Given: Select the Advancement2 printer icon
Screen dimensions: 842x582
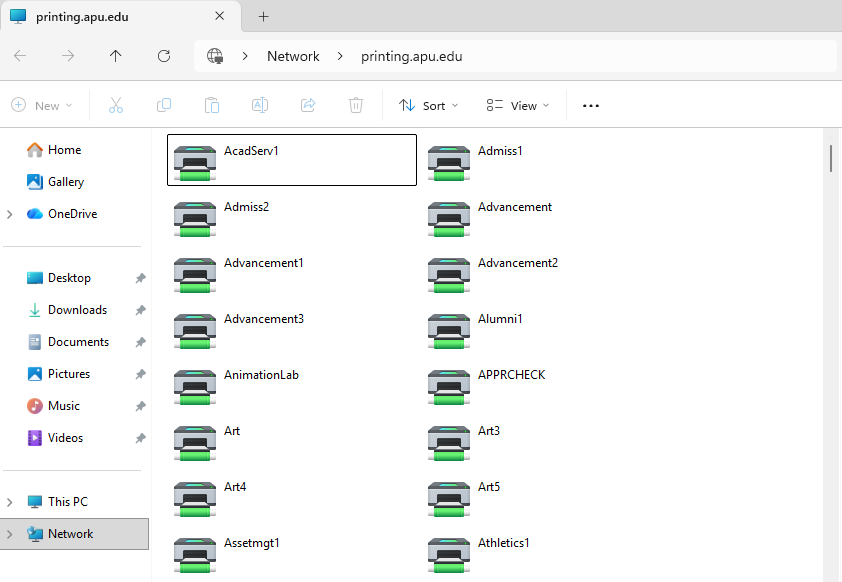Looking at the screenshot, I should (449, 275).
